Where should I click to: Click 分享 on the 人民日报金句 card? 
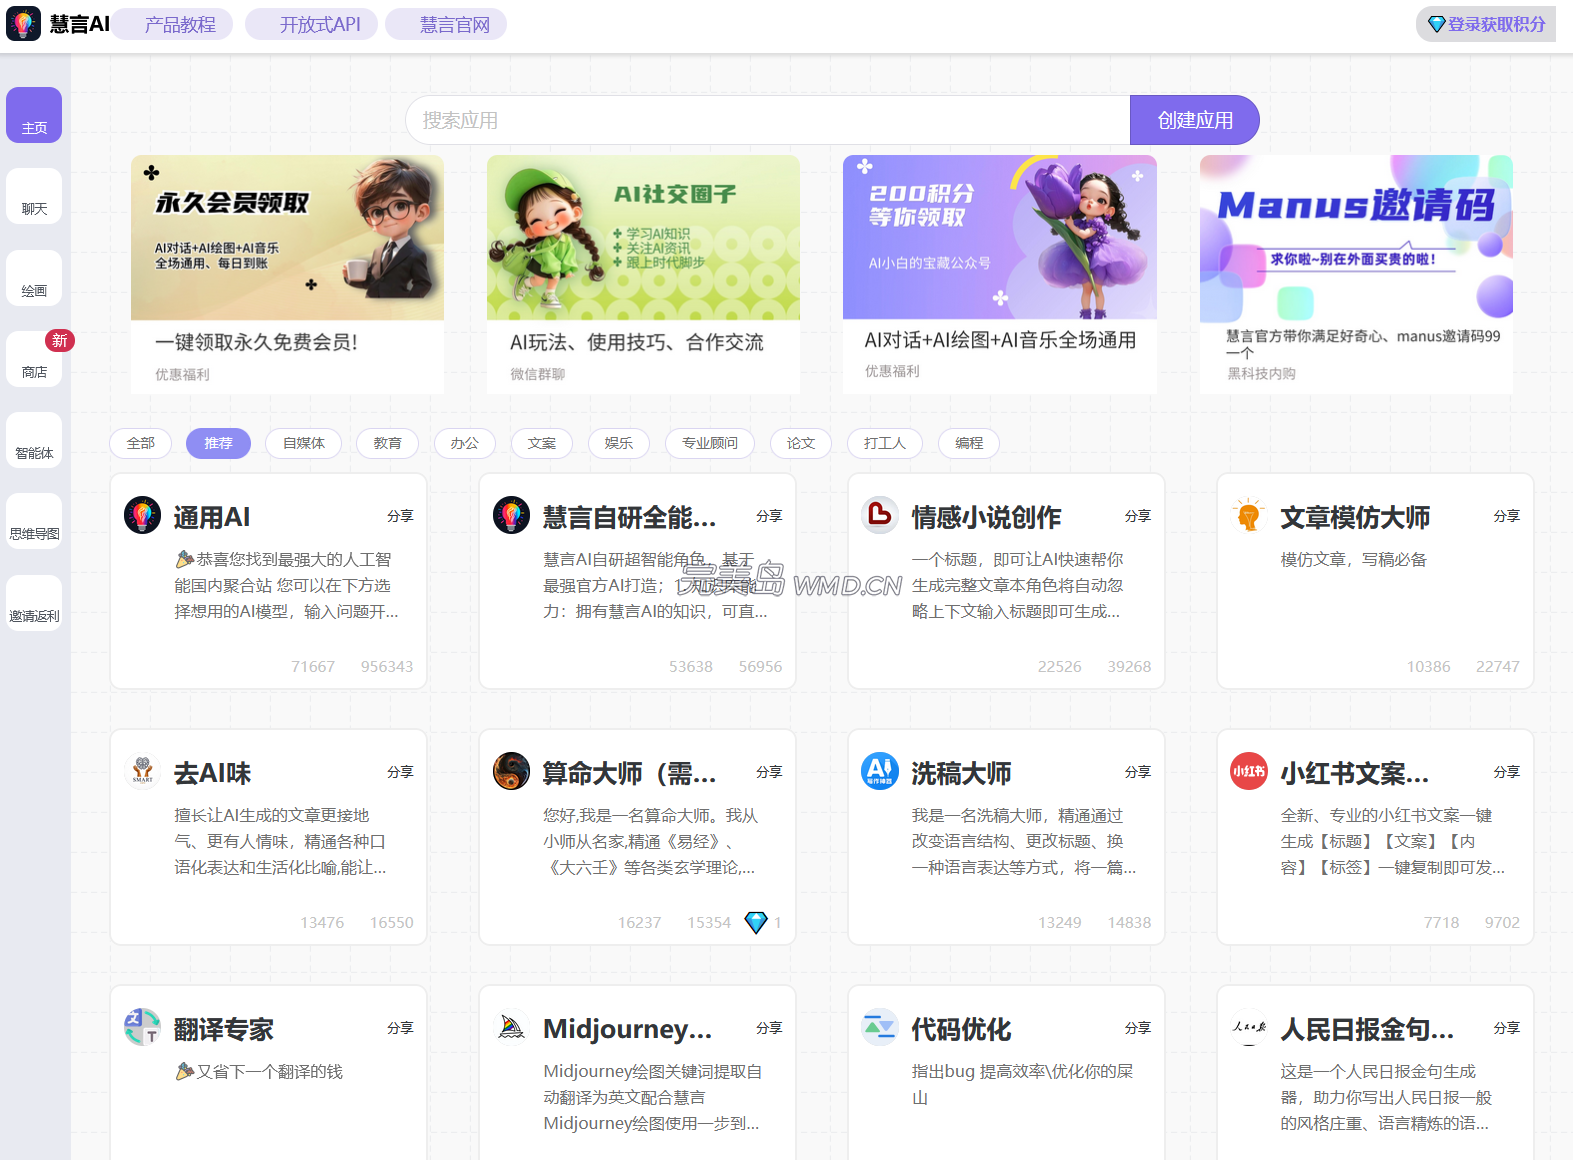click(x=1507, y=1028)
